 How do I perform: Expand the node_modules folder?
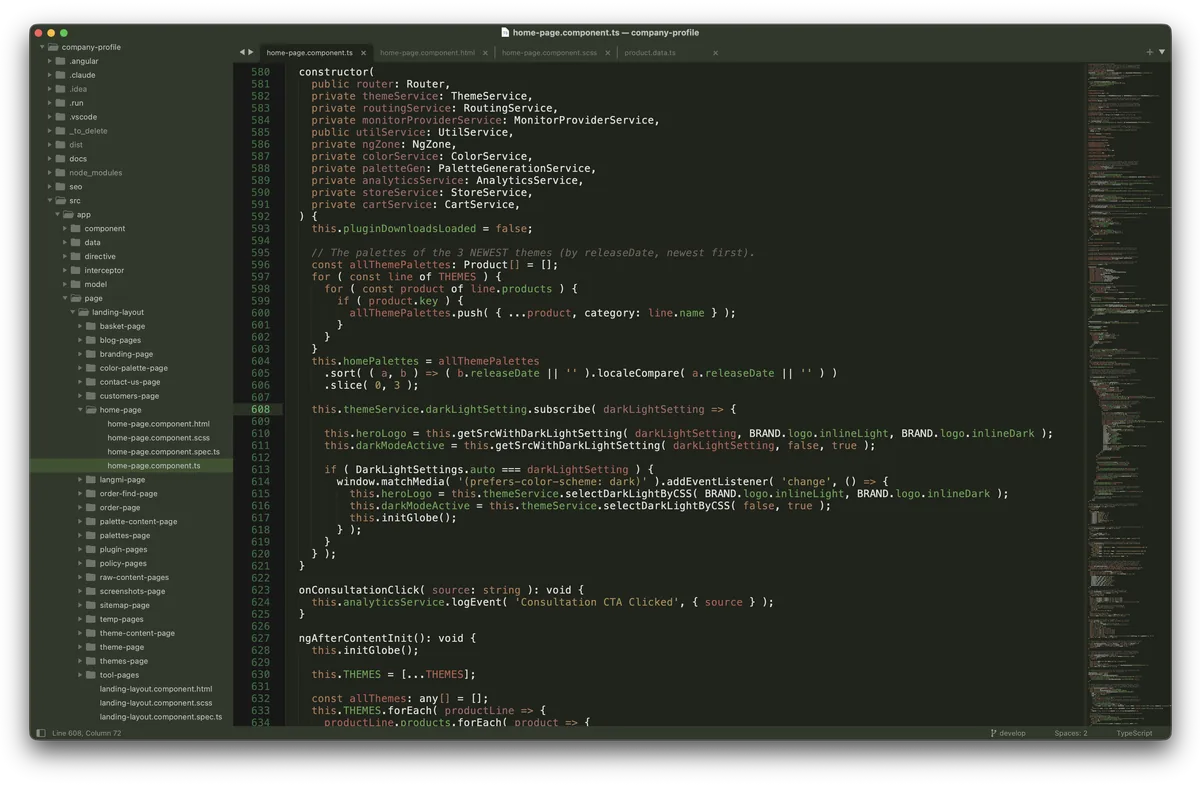coord(49,173)
